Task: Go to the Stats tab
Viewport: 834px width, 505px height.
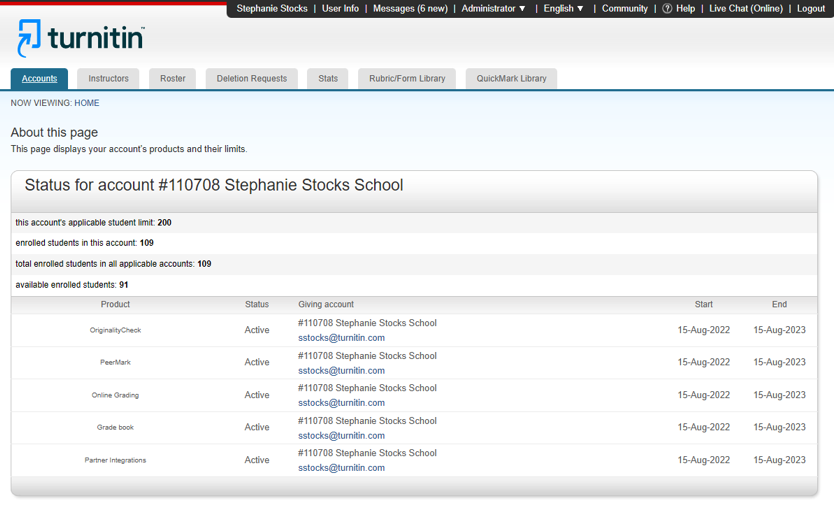Action: click(328, 78)
